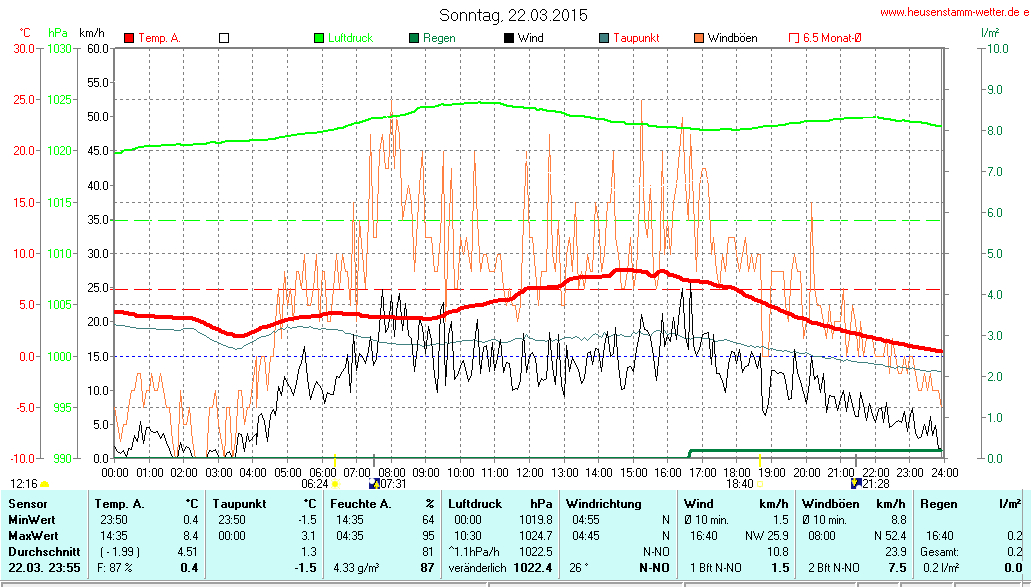Click the 6.5 Monat-Ø legend box
Image resolution: width=1034 pixels, height=587 pixels.
point(794,38)
